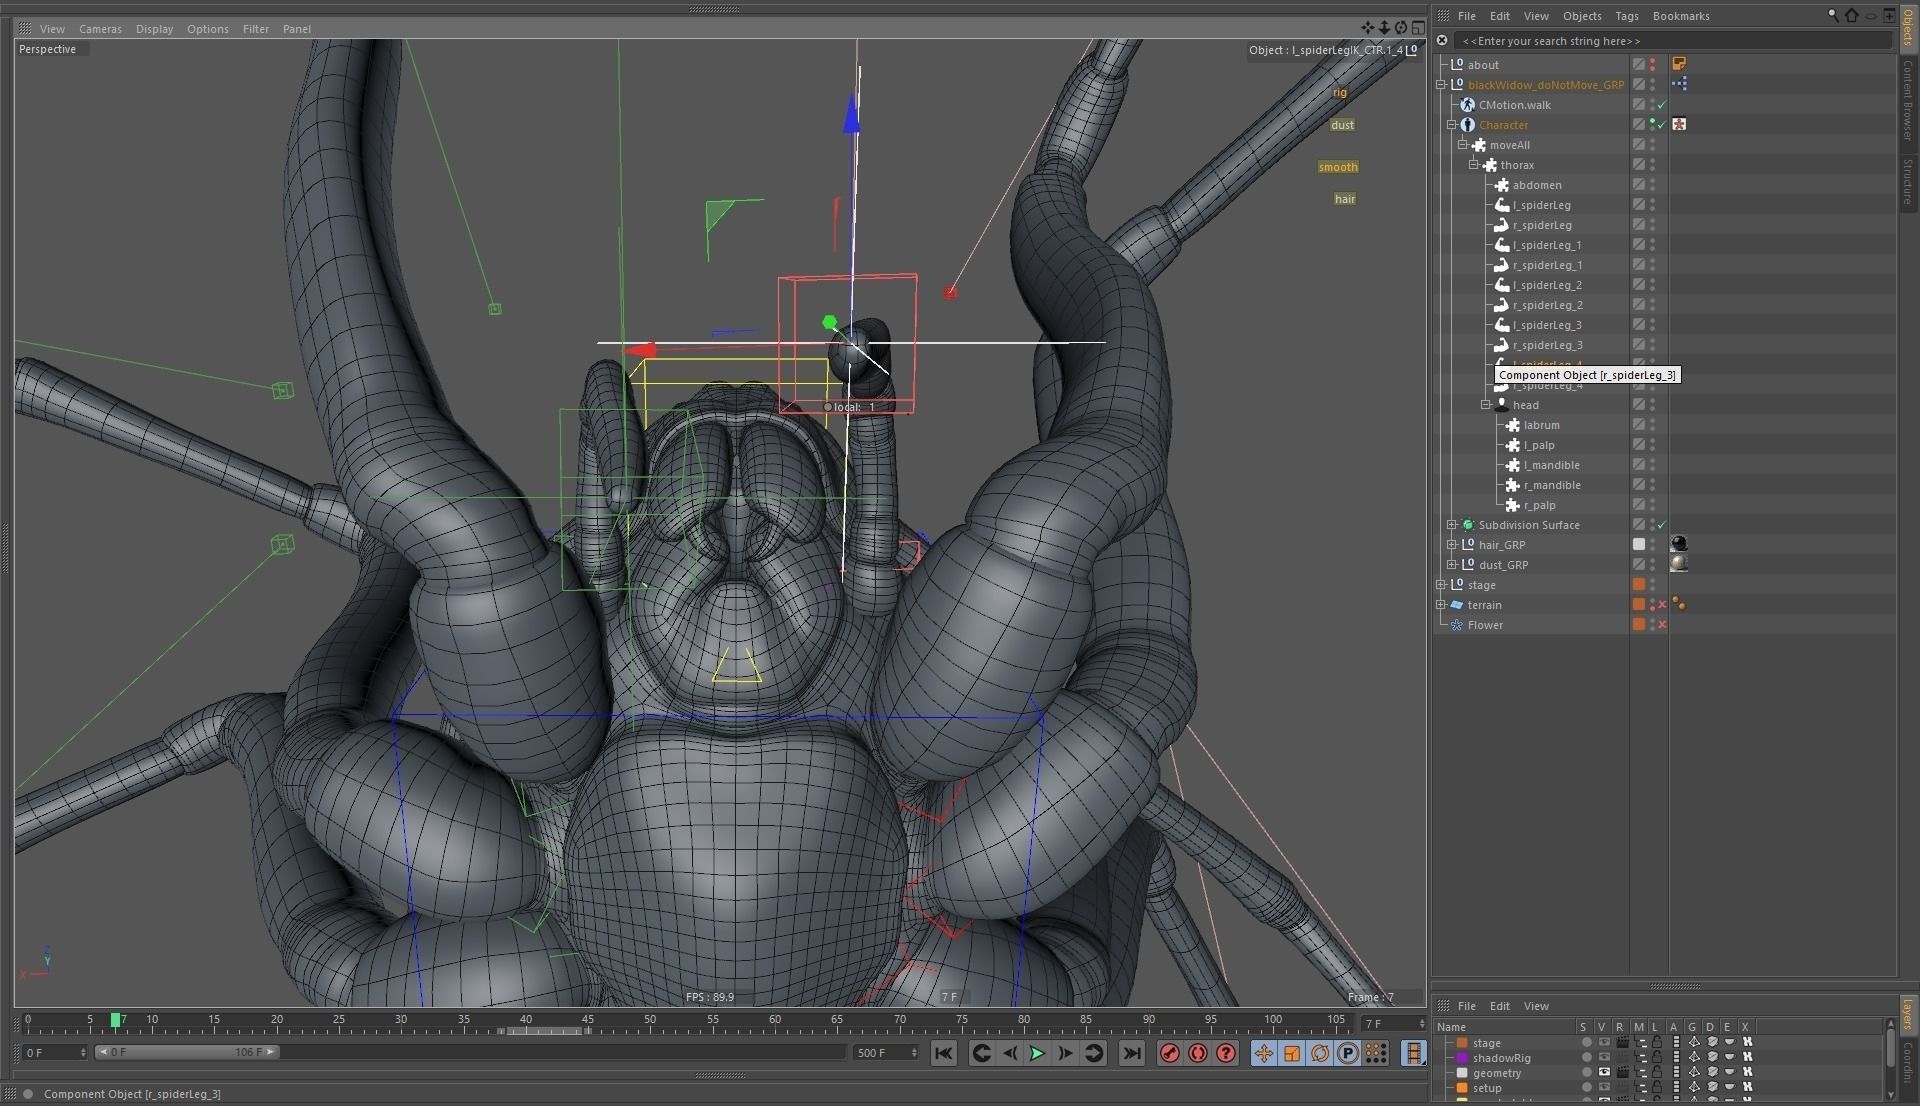Image resolution: width=1920 pixels, height=1106 pixels.
Task: Click the home path icon in Object Manager
Action: [1851, 15]
